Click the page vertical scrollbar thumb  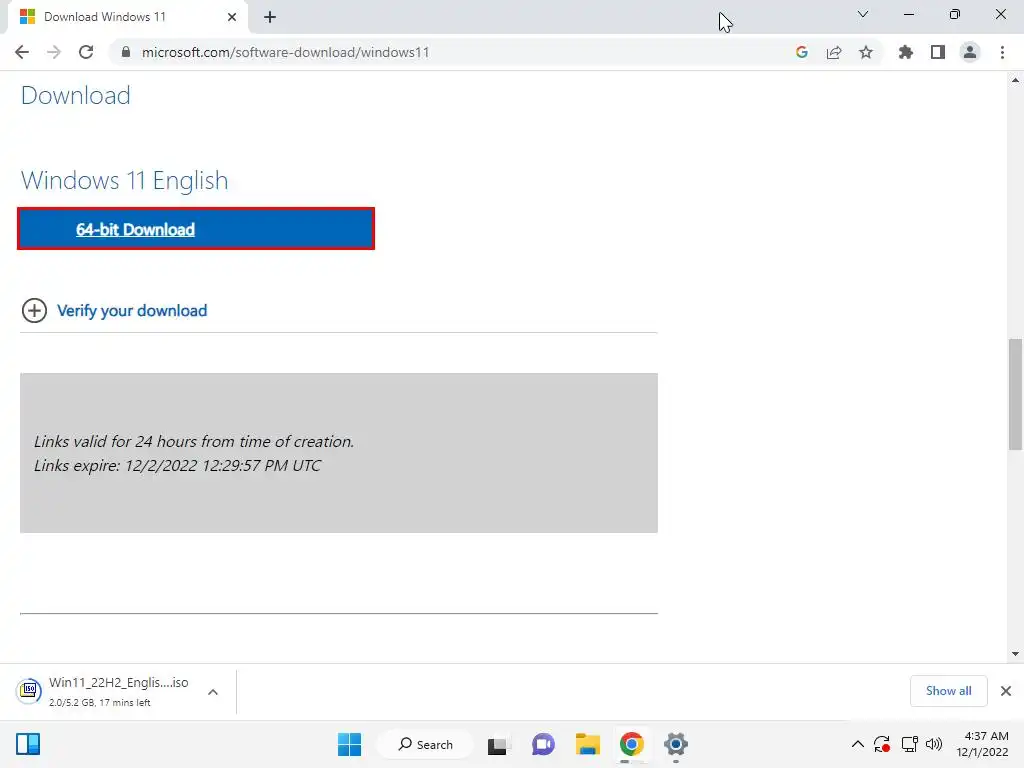(1015, 394)
